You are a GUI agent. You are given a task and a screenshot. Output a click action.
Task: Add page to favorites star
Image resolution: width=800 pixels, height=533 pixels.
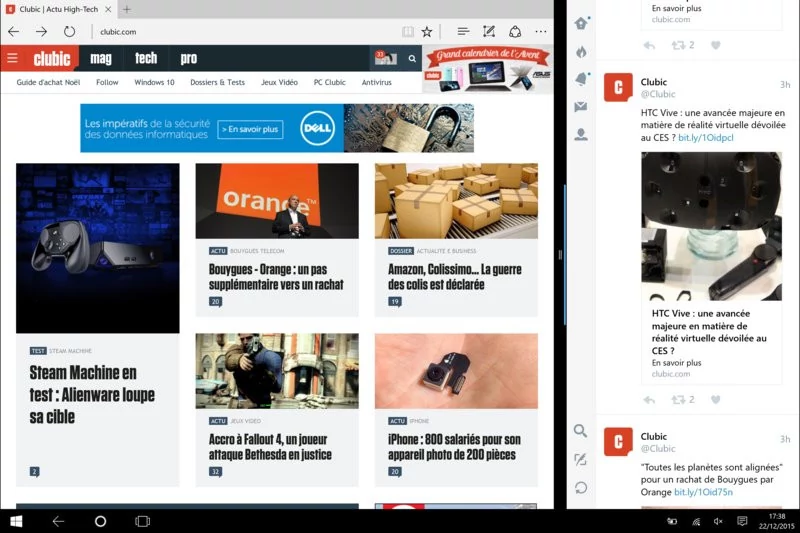coord(427,32)
